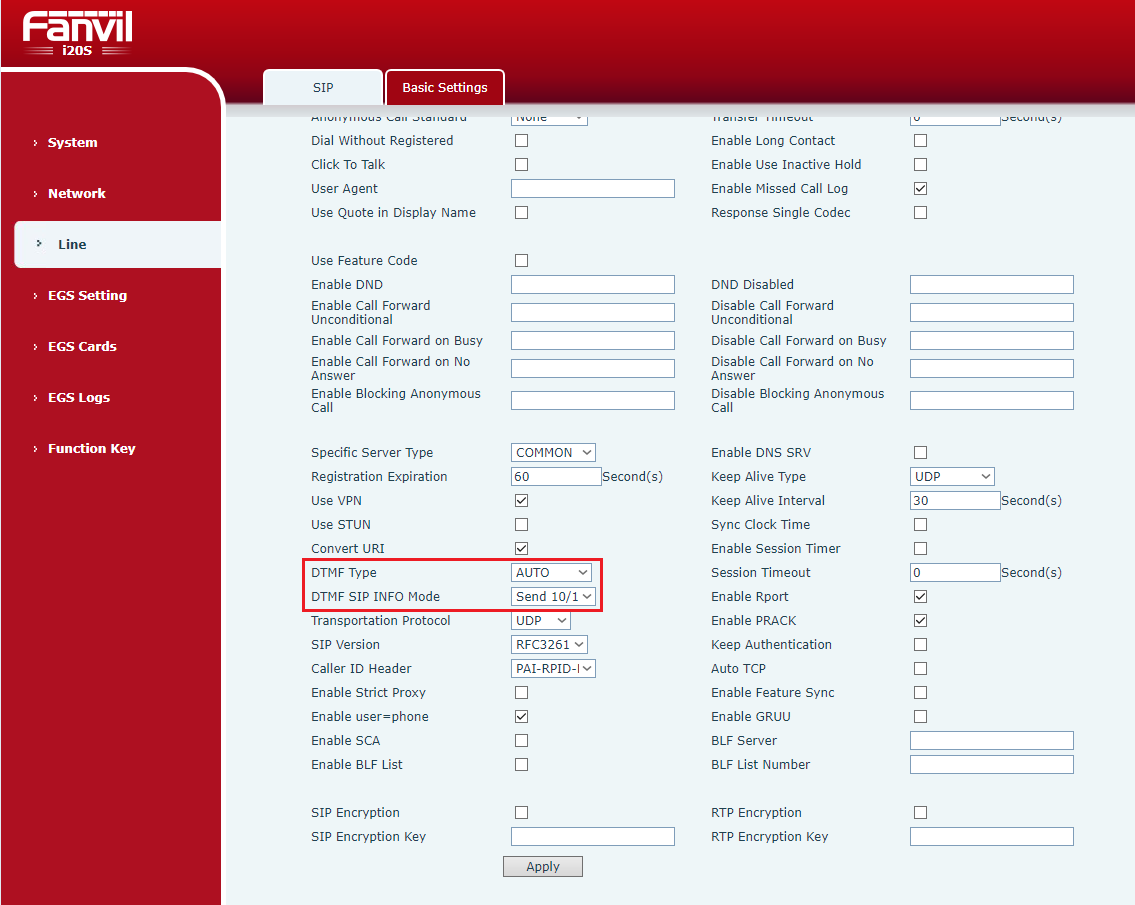Expand the Keep Alive Type dropdown
The image size is (1135, 905).
click(951, 477)
